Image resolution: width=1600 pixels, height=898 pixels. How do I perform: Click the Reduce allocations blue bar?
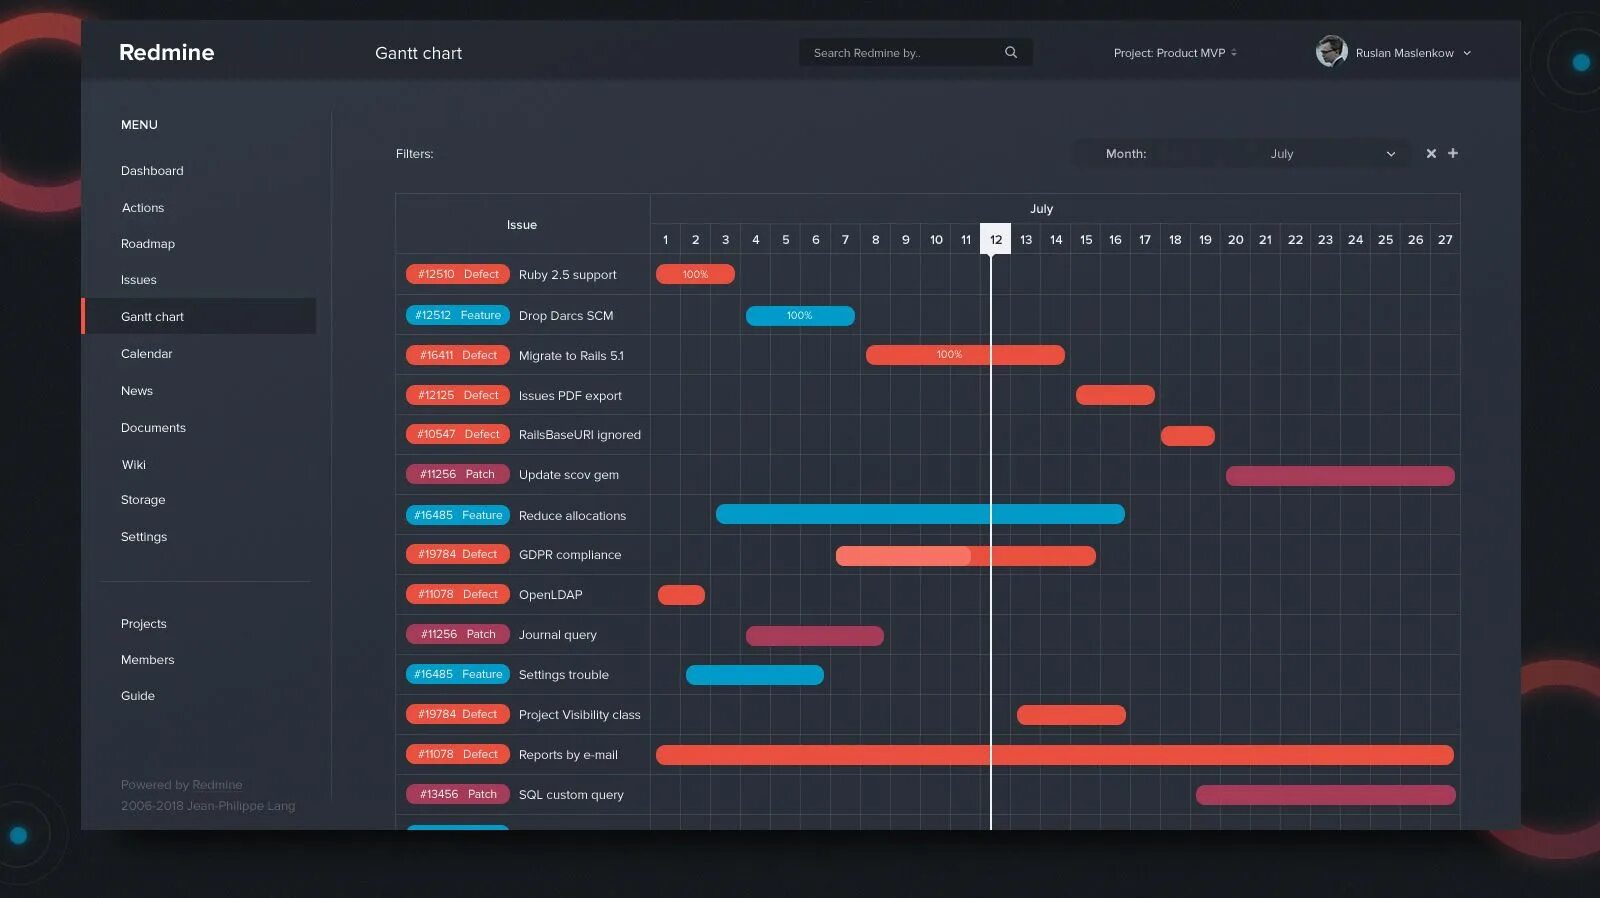click(920, 514)
